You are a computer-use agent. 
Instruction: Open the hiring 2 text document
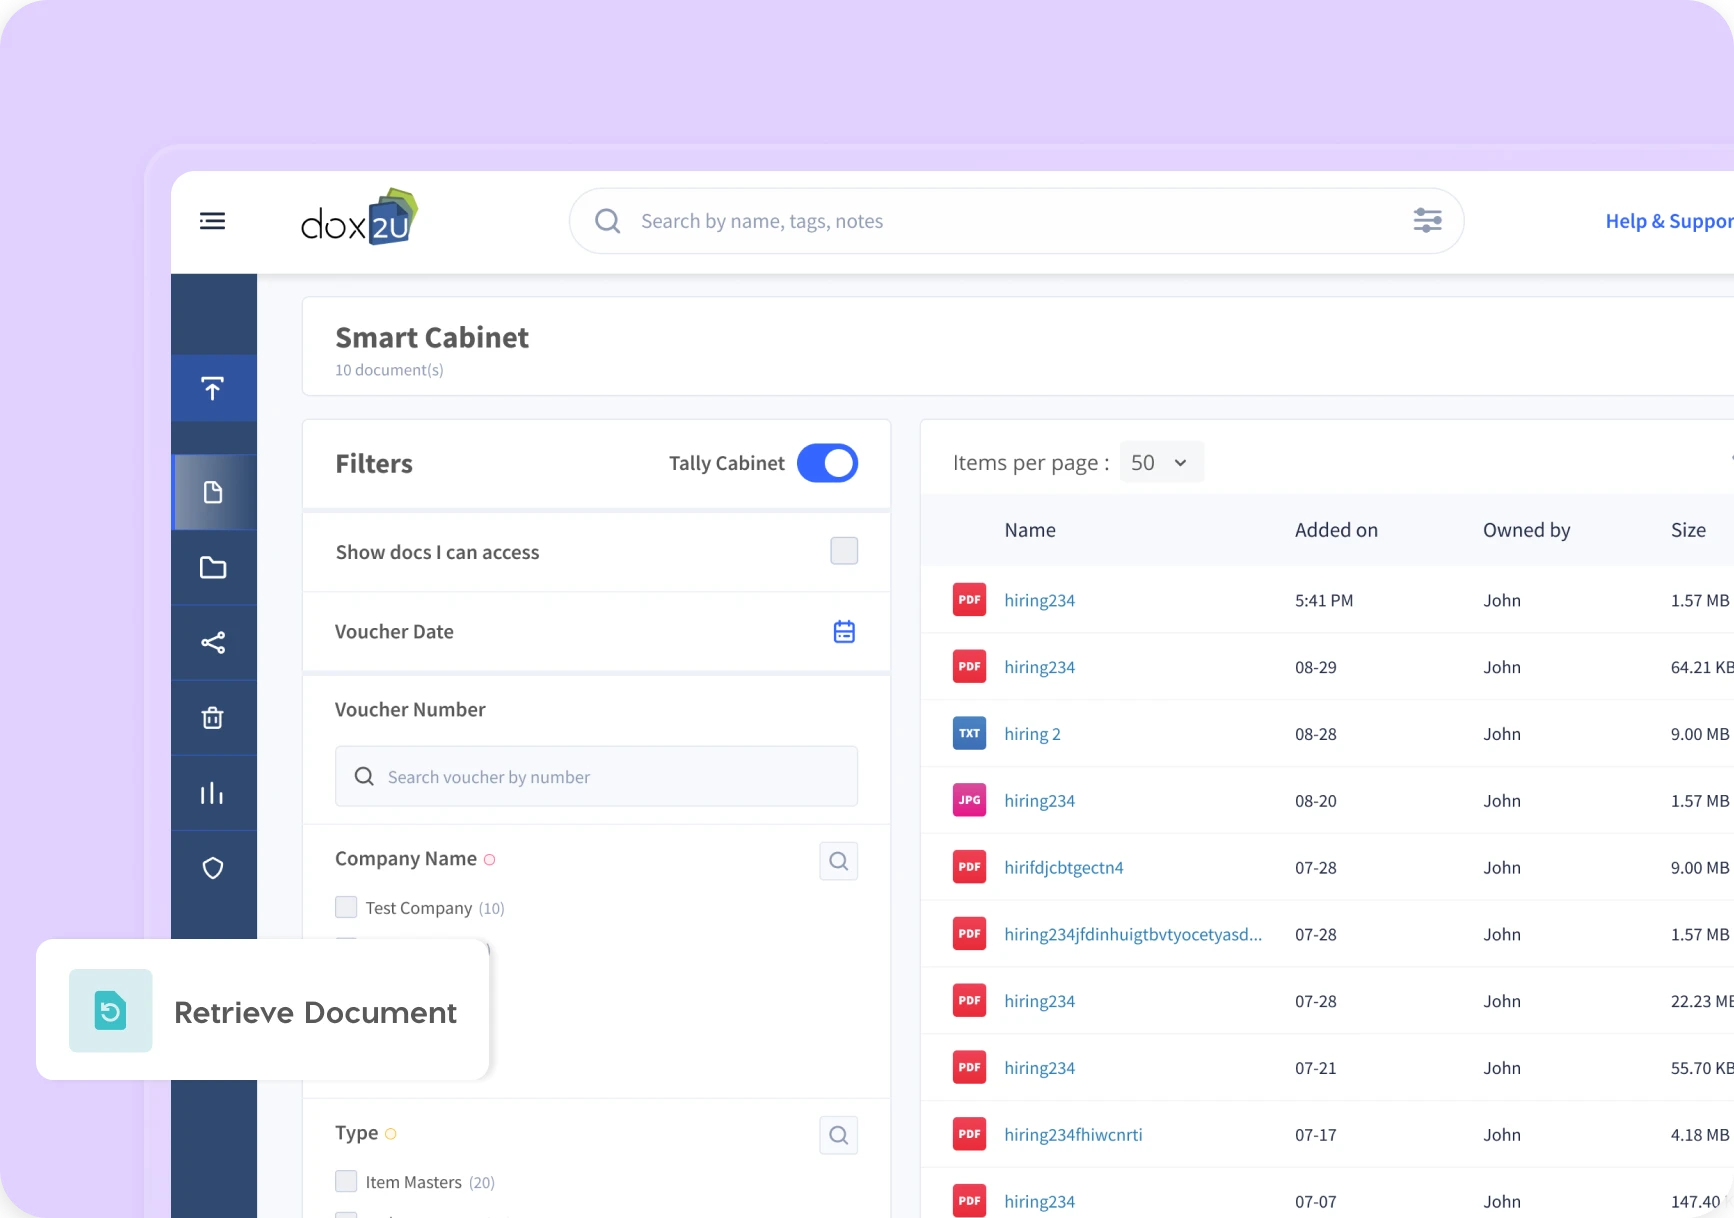(1031, 733)
